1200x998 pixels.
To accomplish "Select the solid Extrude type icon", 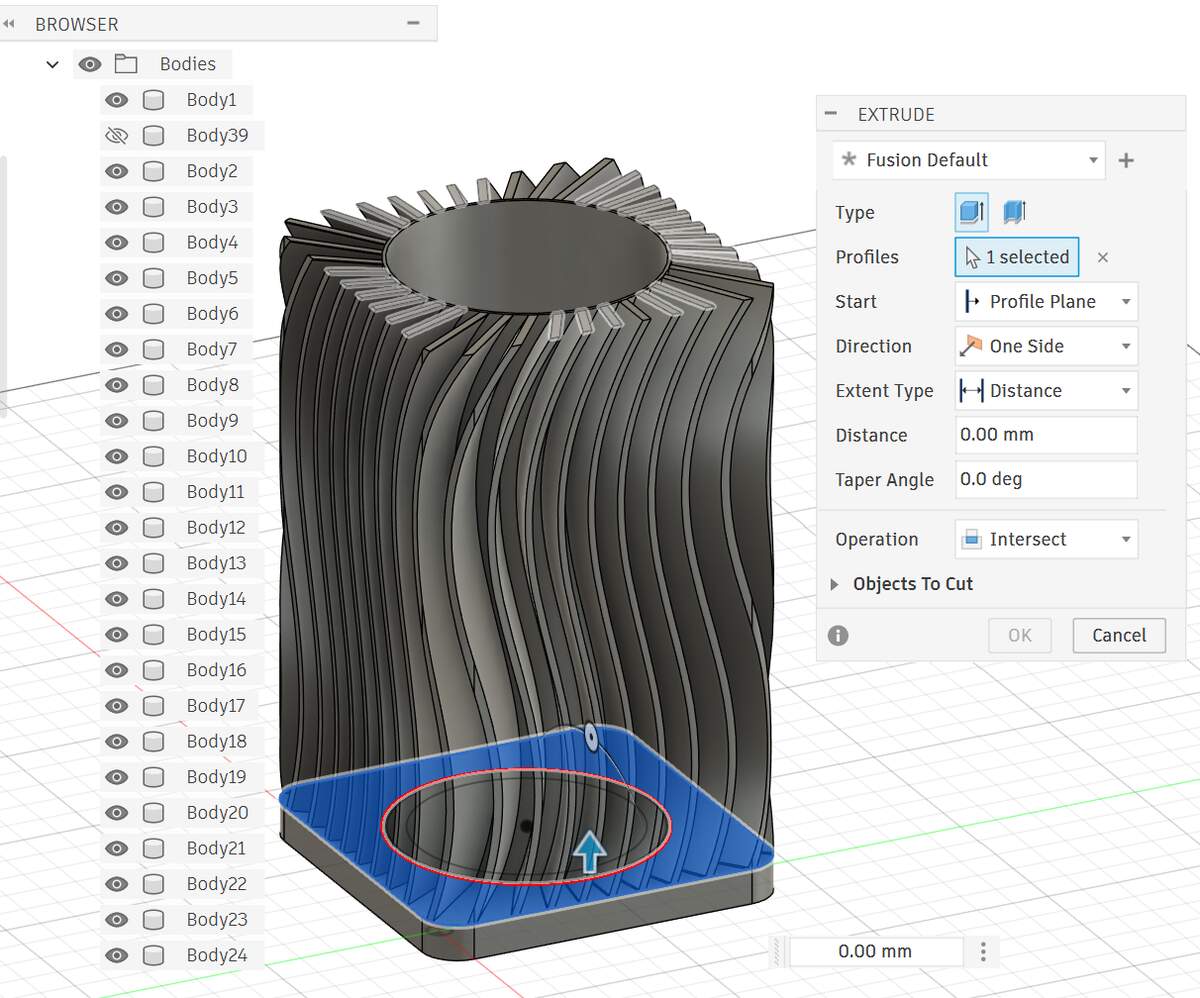I will pyautogui.click(x=971, y=212).
